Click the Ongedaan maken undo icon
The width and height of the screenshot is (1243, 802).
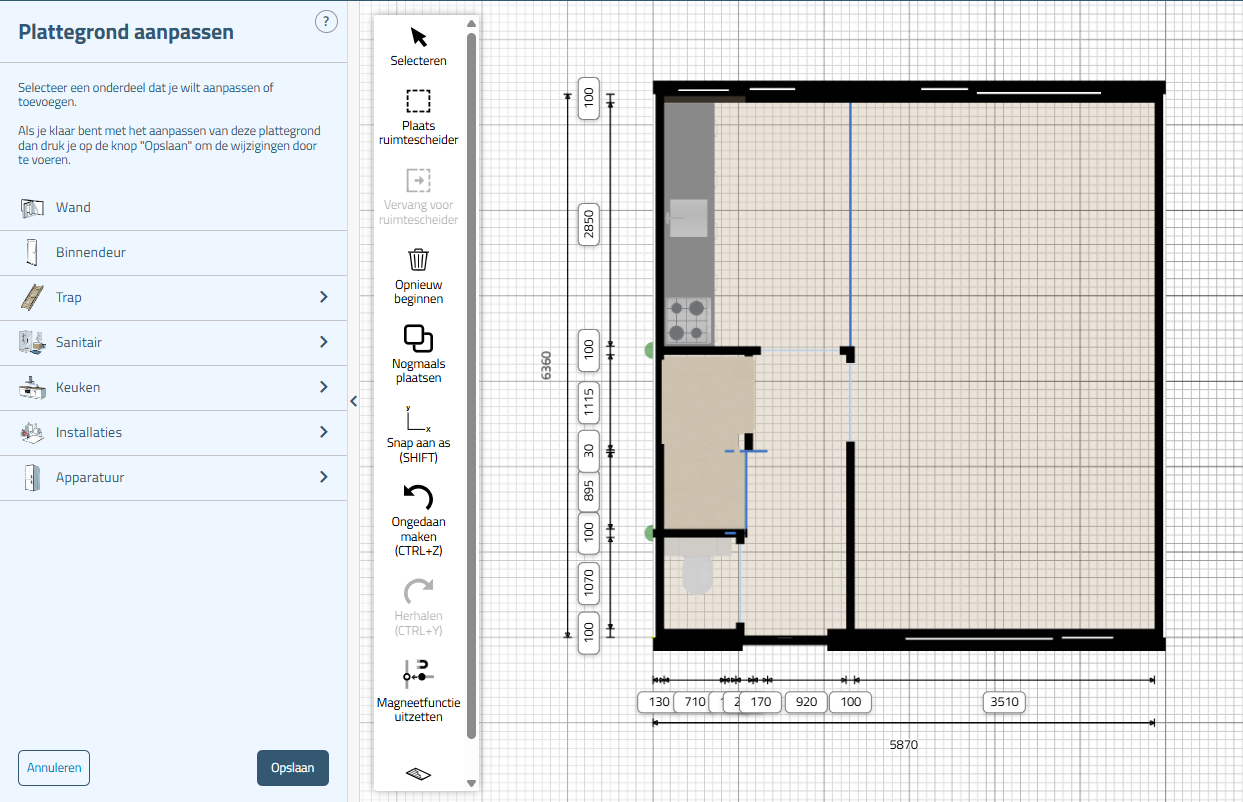[418, 497]
